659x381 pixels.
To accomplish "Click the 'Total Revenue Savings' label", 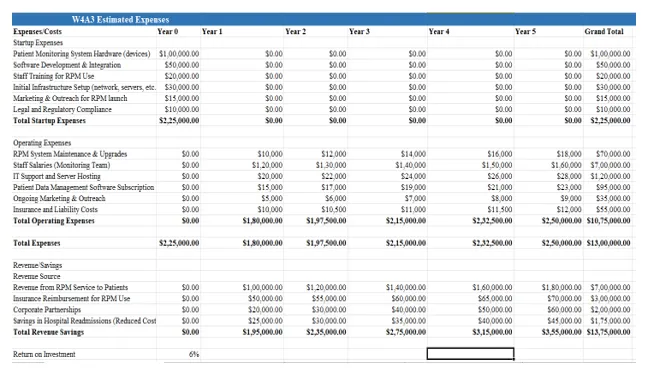I will click(48, 332).
